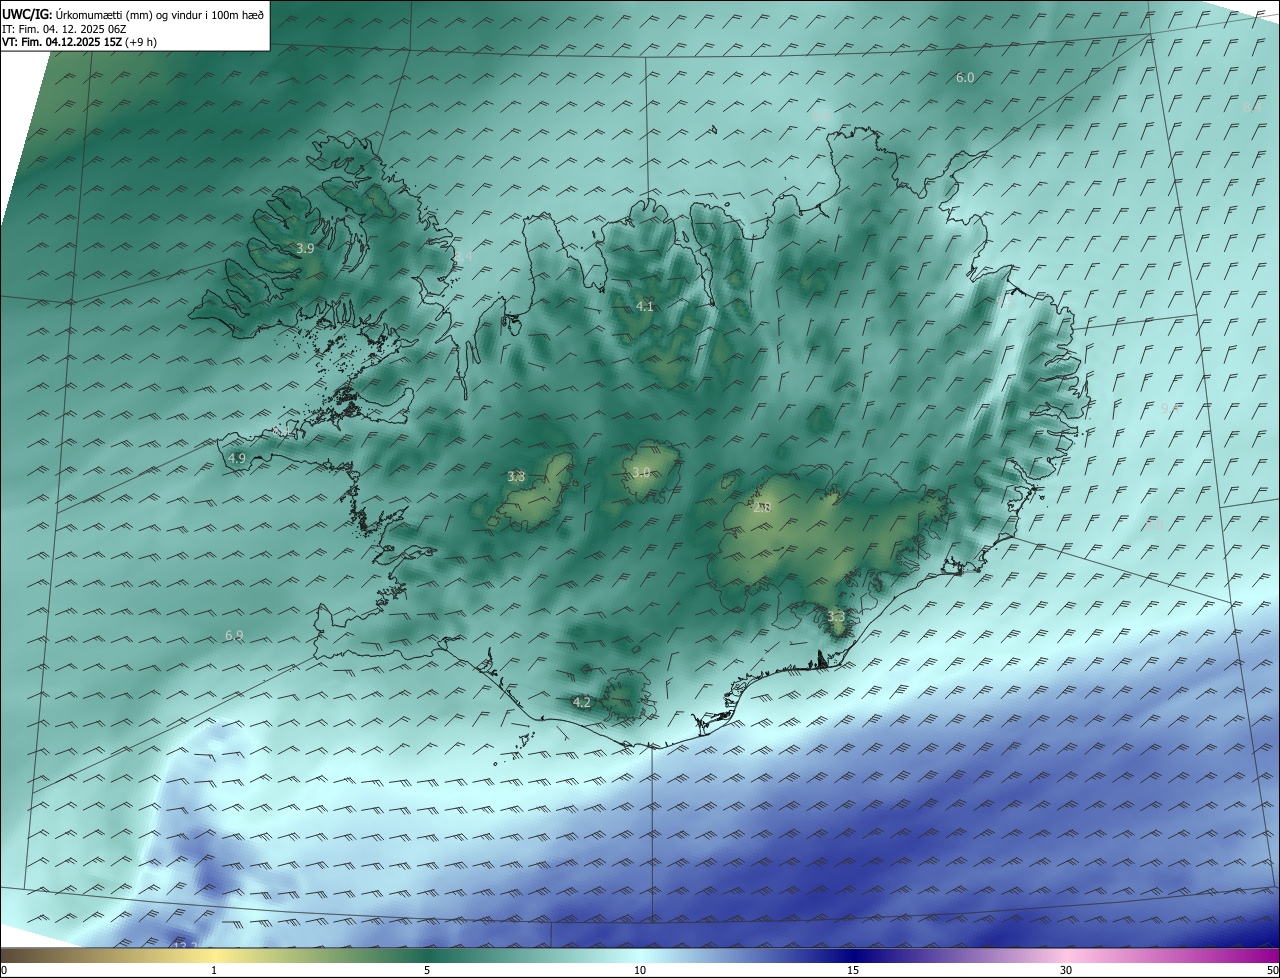
Task: Click the 6.0 value label on the map
Action: point(965,77)
